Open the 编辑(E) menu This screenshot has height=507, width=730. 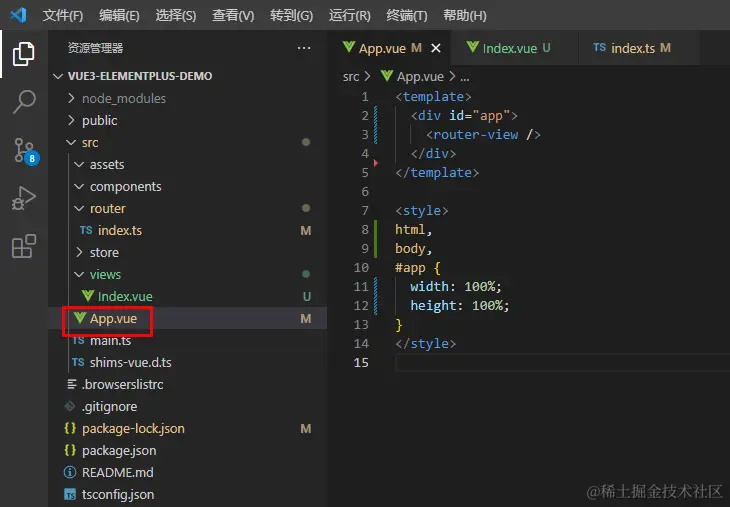[119, 15]
